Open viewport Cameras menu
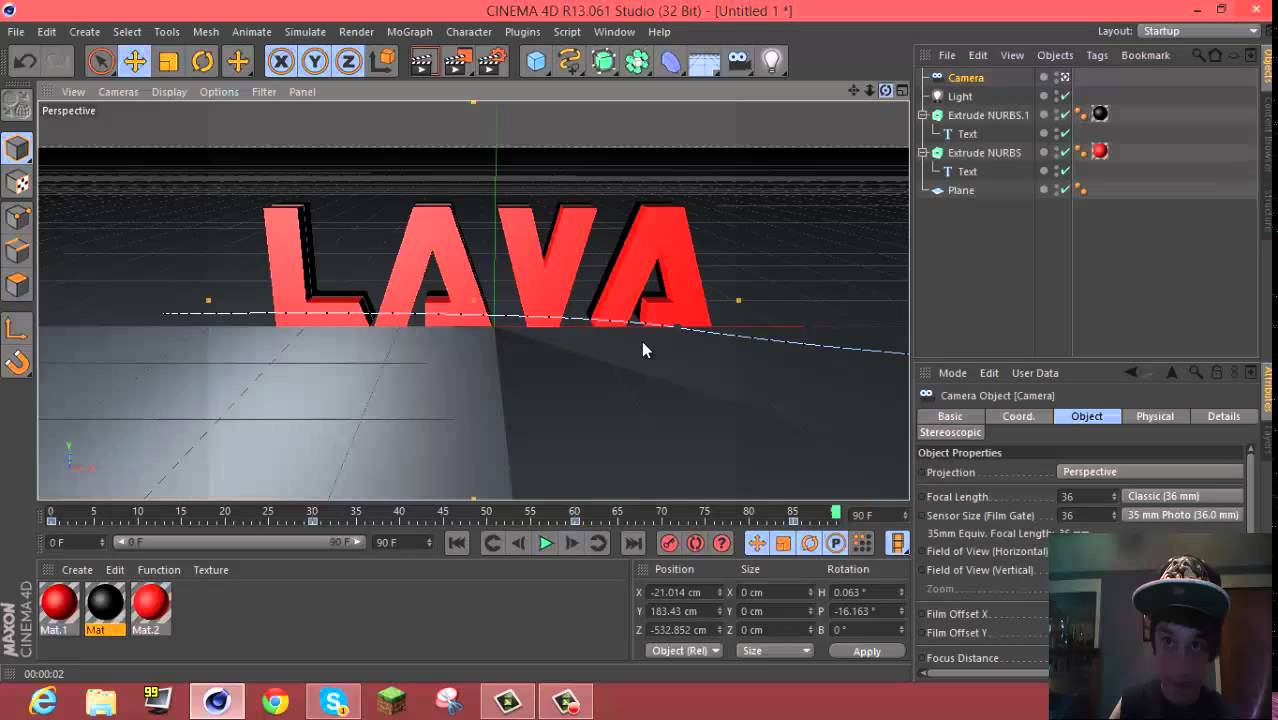Viewport: 1278px width, 720px height. [x=118, y=92]
